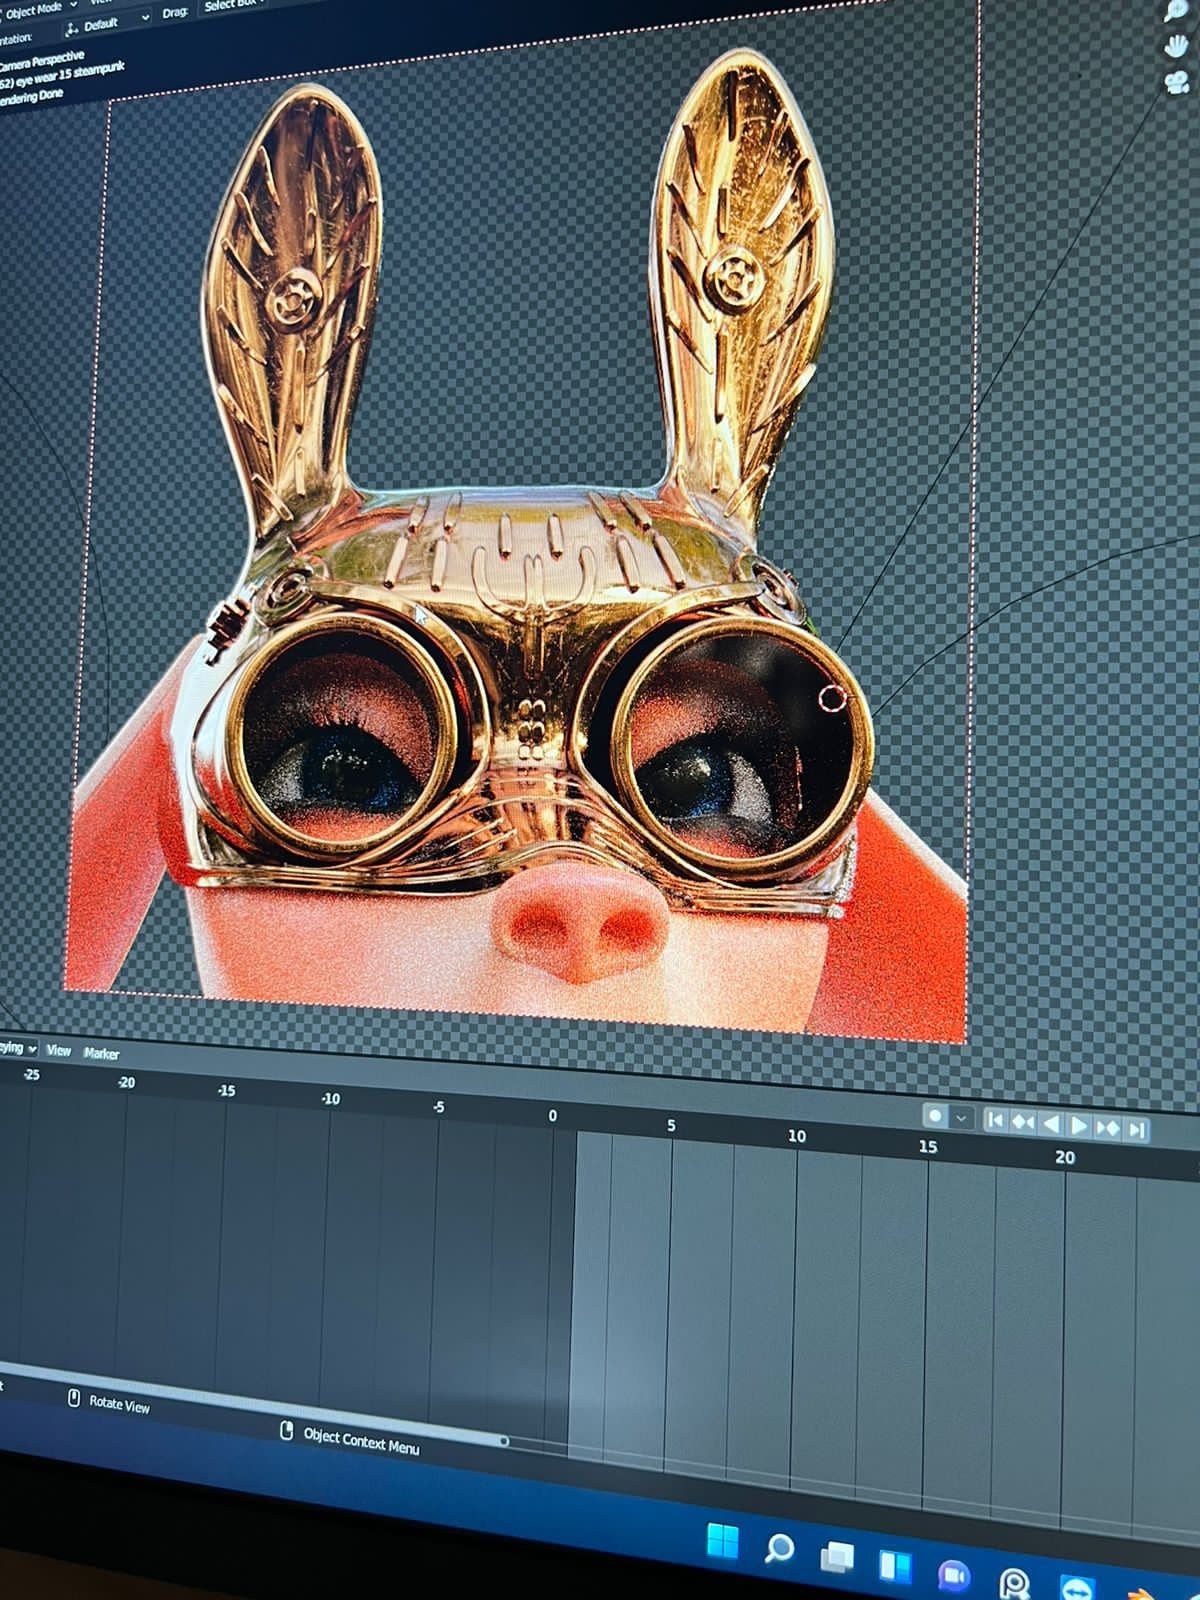Open Windows taskbar Search
Screen dimensions: 1200x1600
[x=779, y=1549]
